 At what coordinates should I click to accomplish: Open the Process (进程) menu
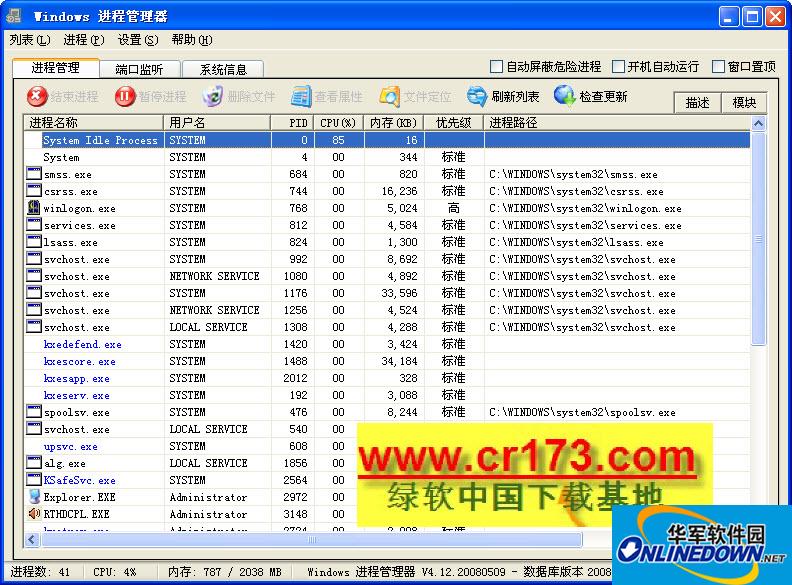coord(84,39)
